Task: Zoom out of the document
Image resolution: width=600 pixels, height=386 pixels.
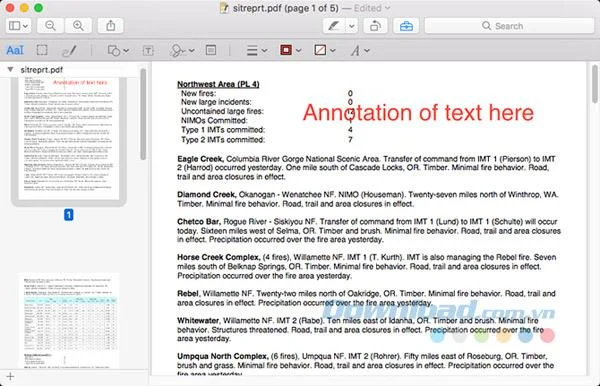Action: (x=50, y=26)
